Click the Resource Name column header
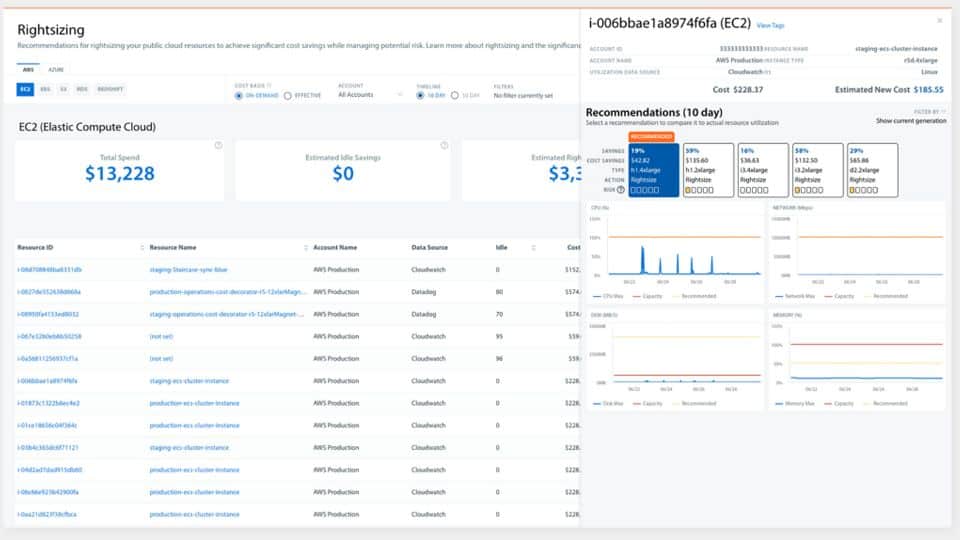 [x=173, y=247]
